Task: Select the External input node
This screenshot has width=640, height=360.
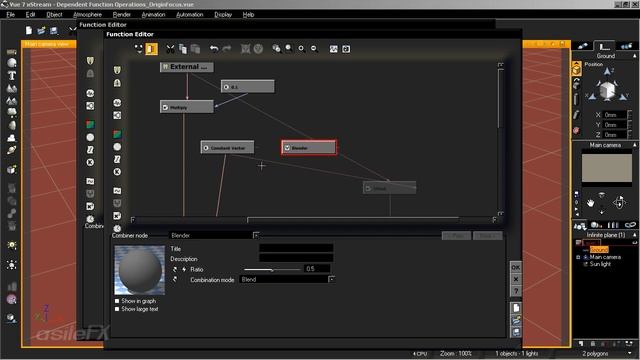Action: [187, 67]
